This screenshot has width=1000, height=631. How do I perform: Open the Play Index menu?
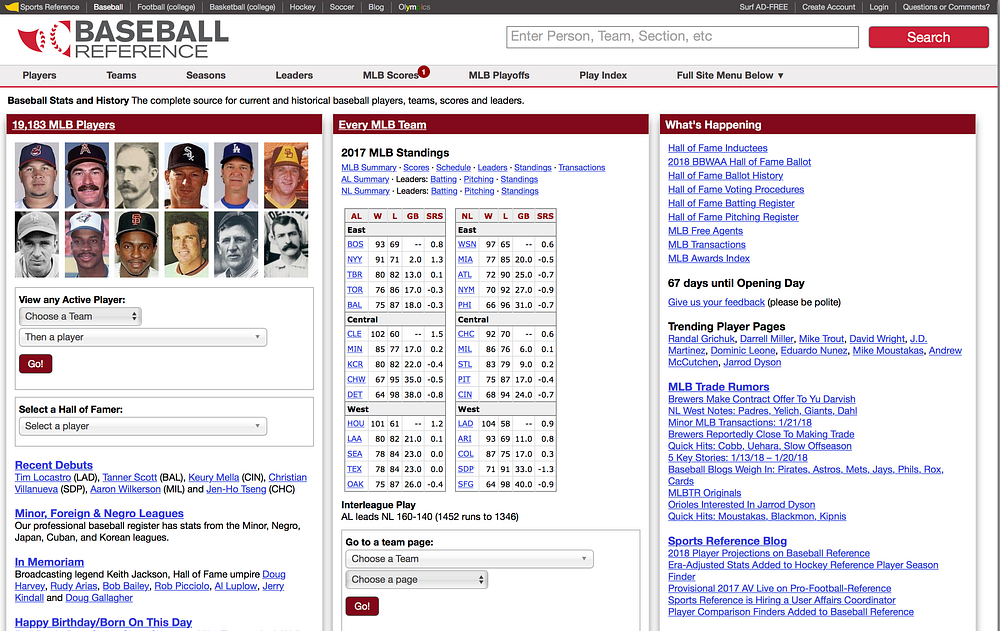(603, 75)
